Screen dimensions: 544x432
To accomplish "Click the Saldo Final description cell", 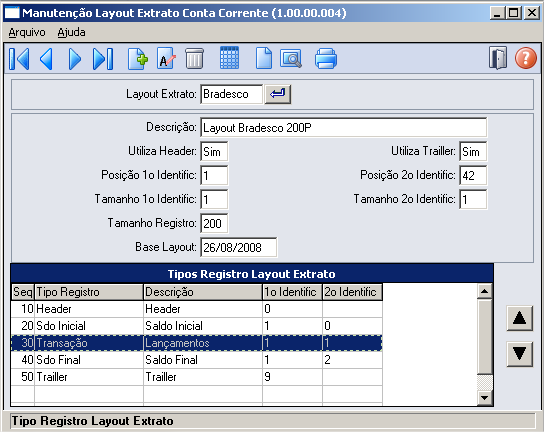I will point(203,360).
